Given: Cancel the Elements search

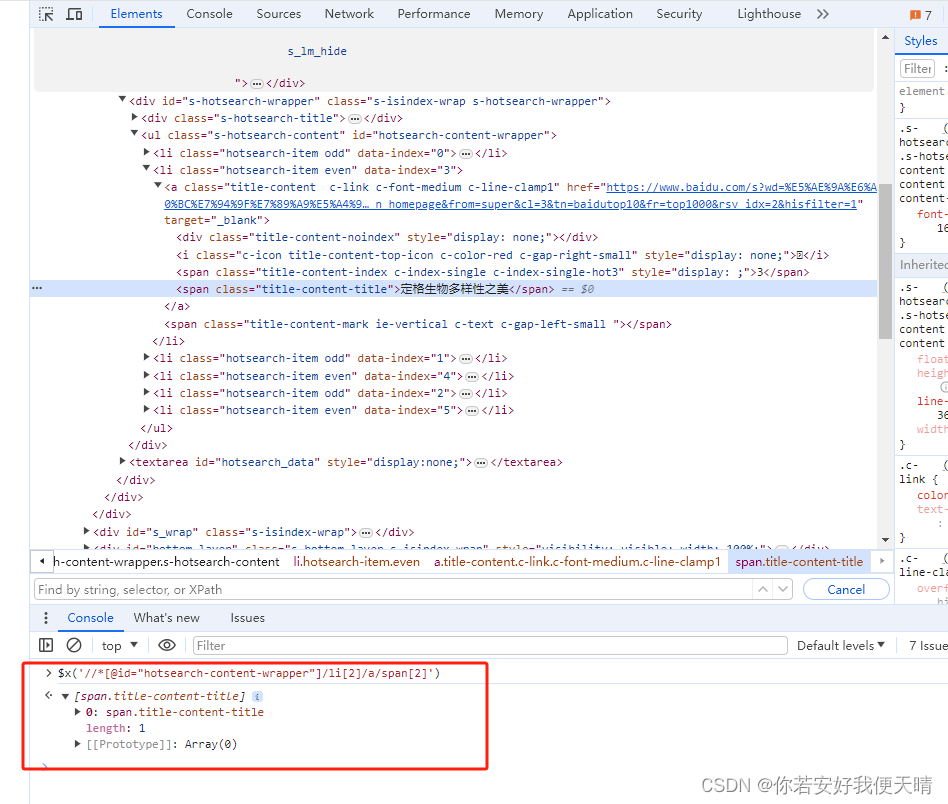Looking at the screenshot, I should [x=846, y=589].
